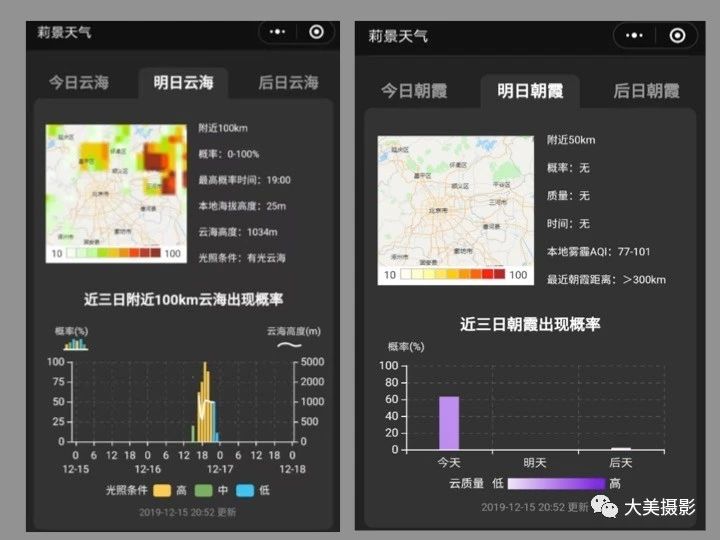The width and height of the screenshot is (720, 540).
Task: Click the 明日朝霞 tab
Action: (x=530, y=91)
